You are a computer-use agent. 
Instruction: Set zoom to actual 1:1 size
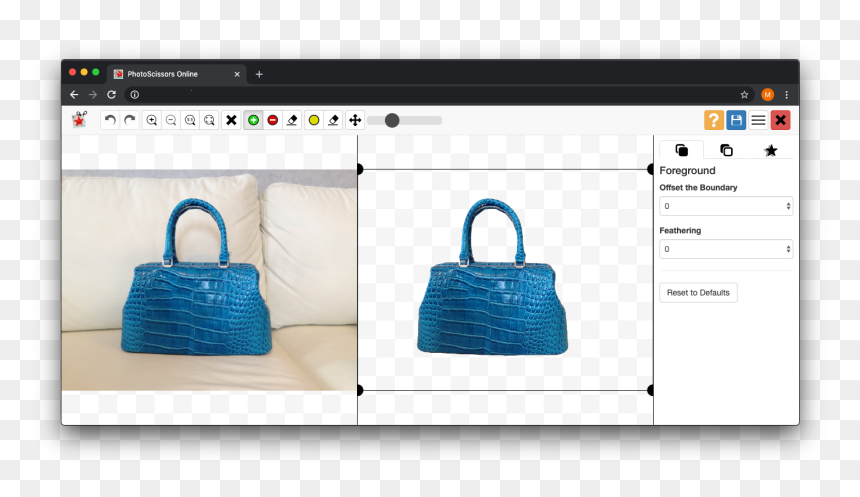click(x=190, y=120)
